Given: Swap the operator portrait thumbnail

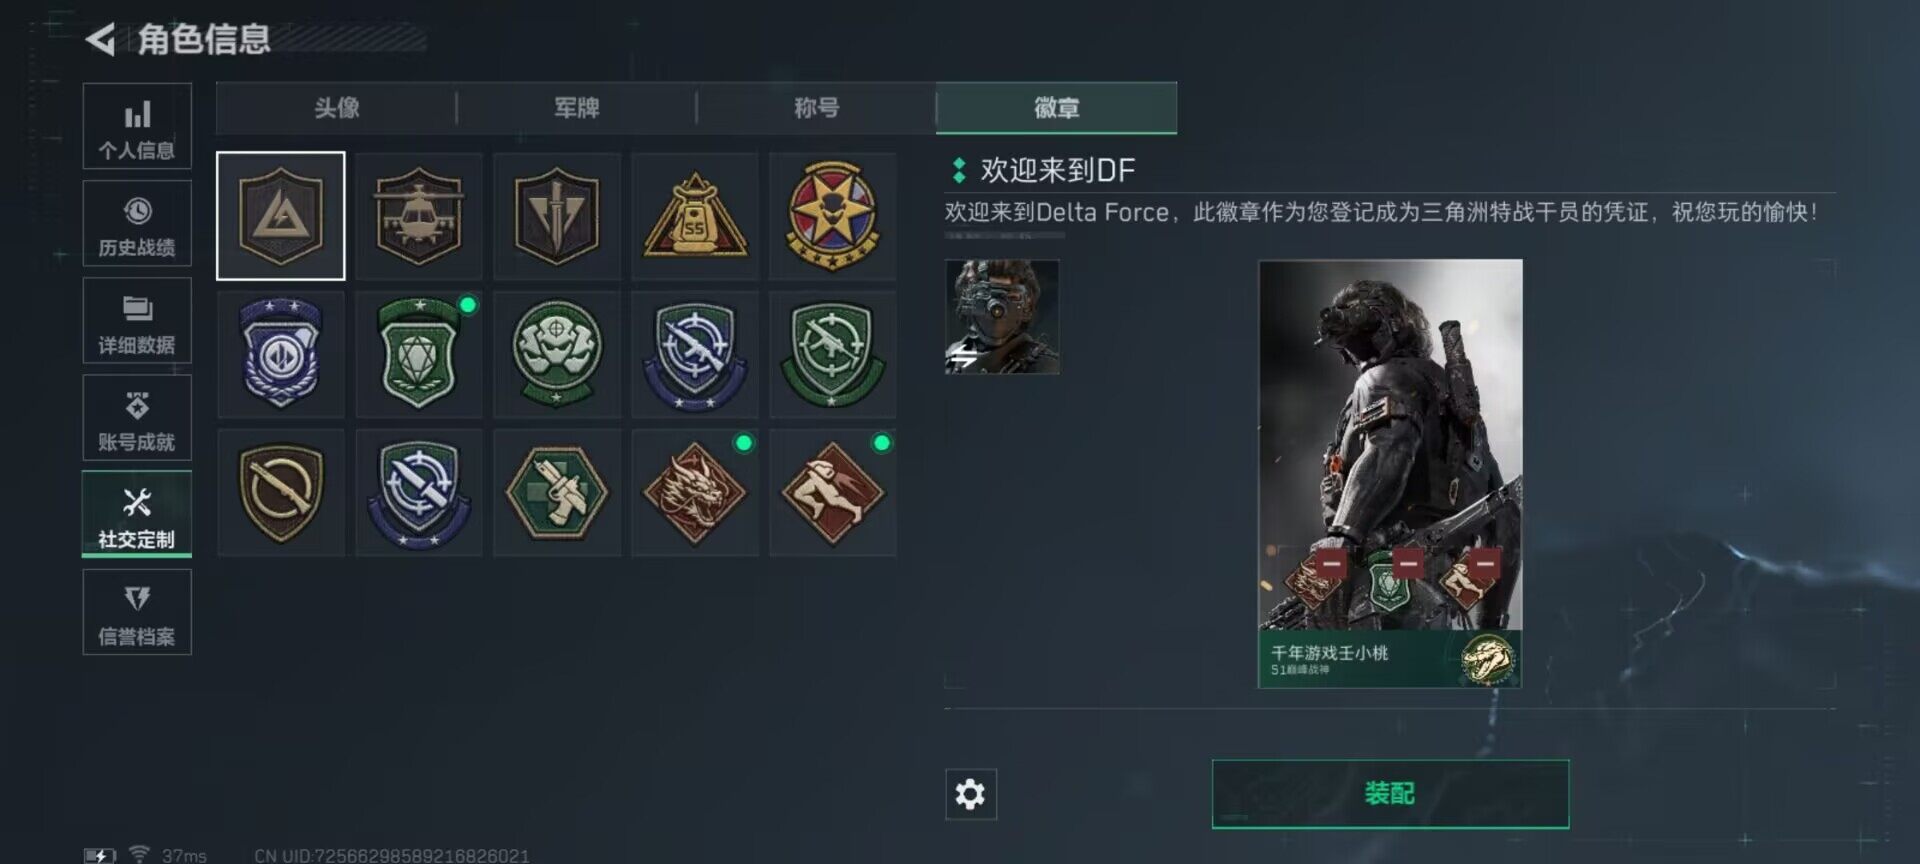Looking at the screenshot, I should pyautogui.click(x=1002, y=317).
